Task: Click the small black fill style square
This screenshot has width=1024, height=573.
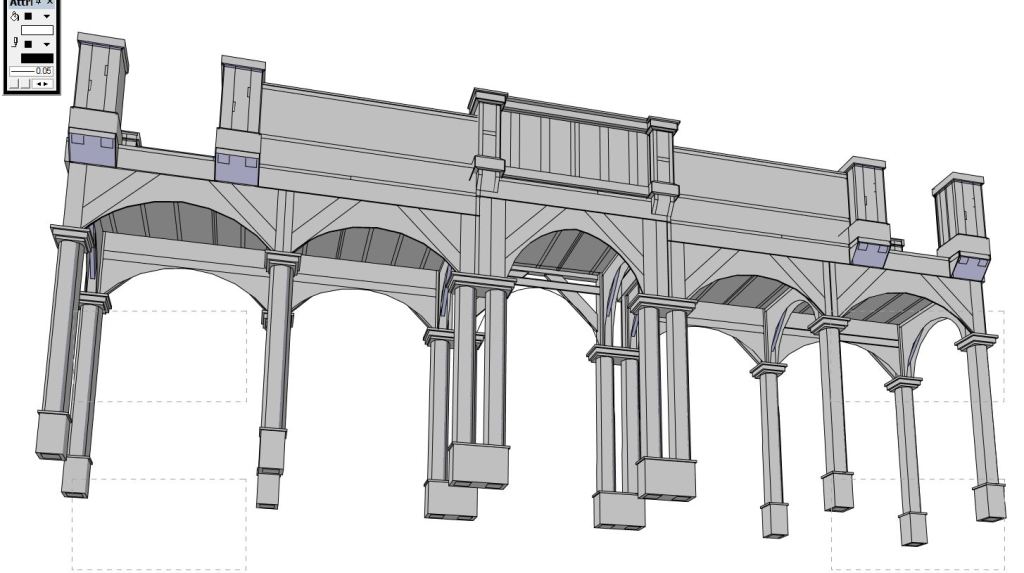Action: point(30,17)
